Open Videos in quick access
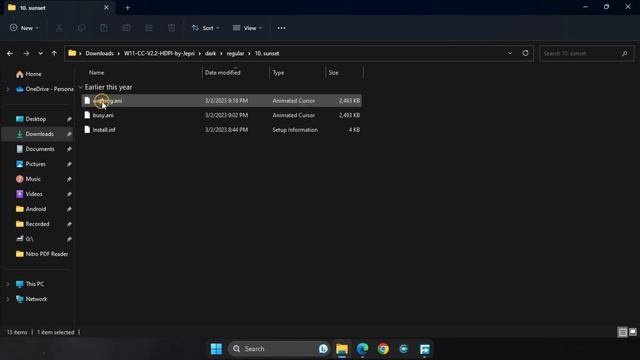The height and width of the screenshot is (360, 640). pos(29,194)
